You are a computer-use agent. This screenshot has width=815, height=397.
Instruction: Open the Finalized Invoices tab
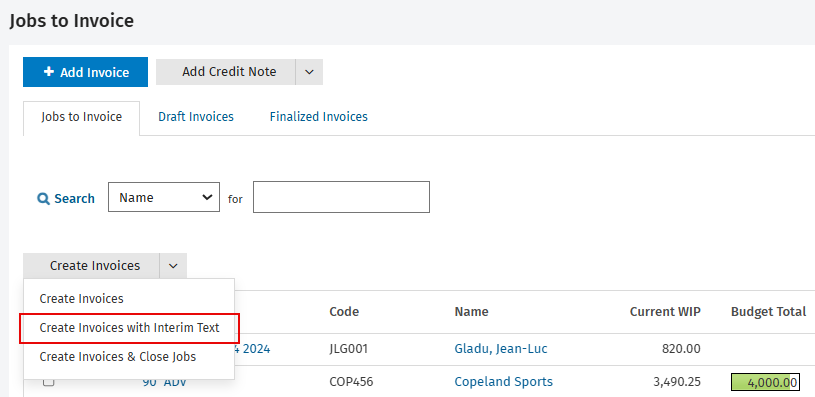(x=319, y=117)
